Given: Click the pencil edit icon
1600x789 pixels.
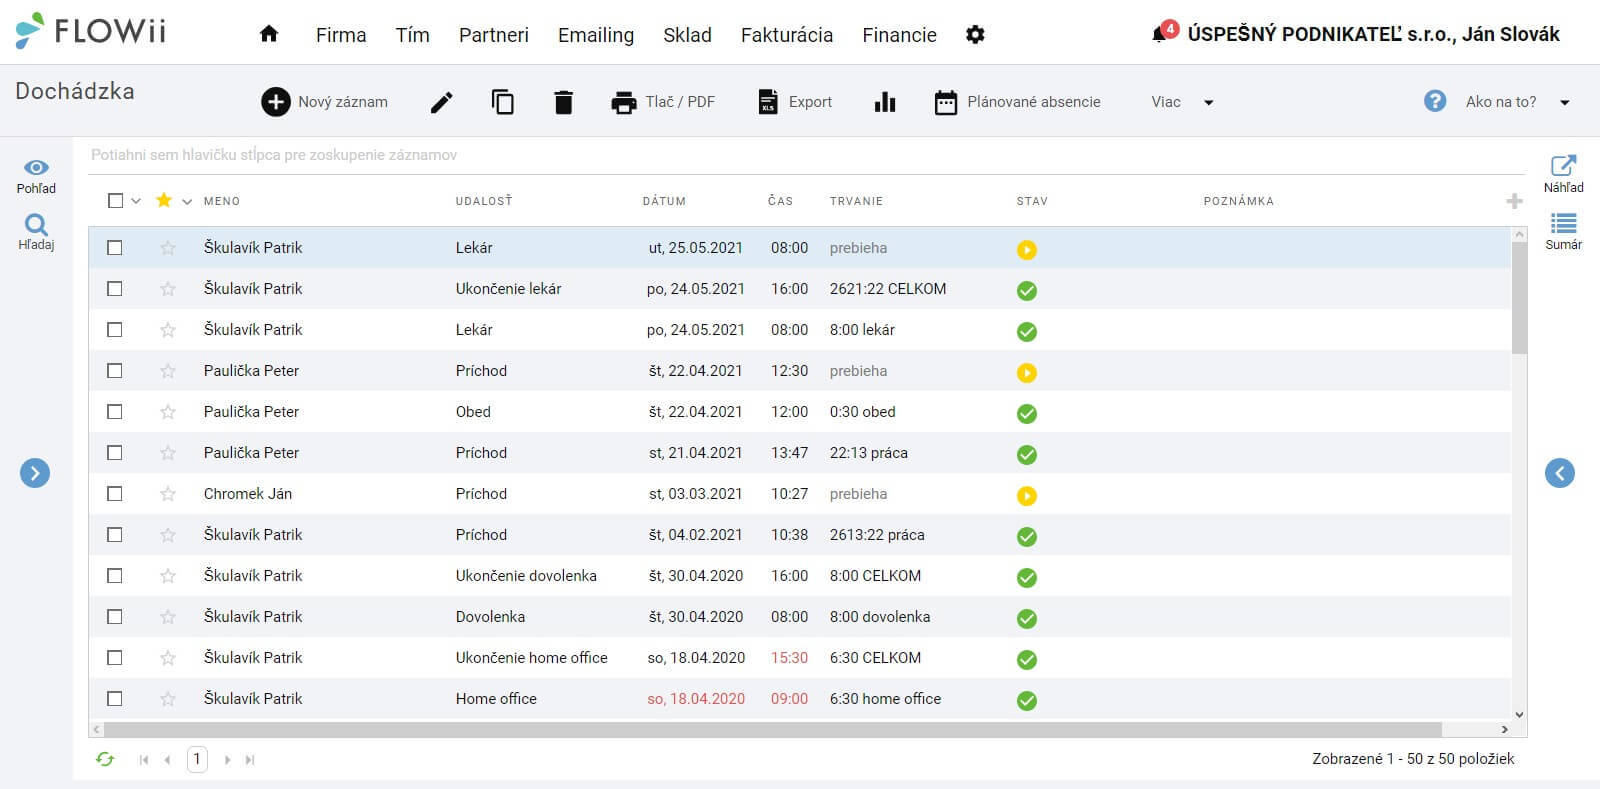Looking at the screenshot, I should pos(441,102).
